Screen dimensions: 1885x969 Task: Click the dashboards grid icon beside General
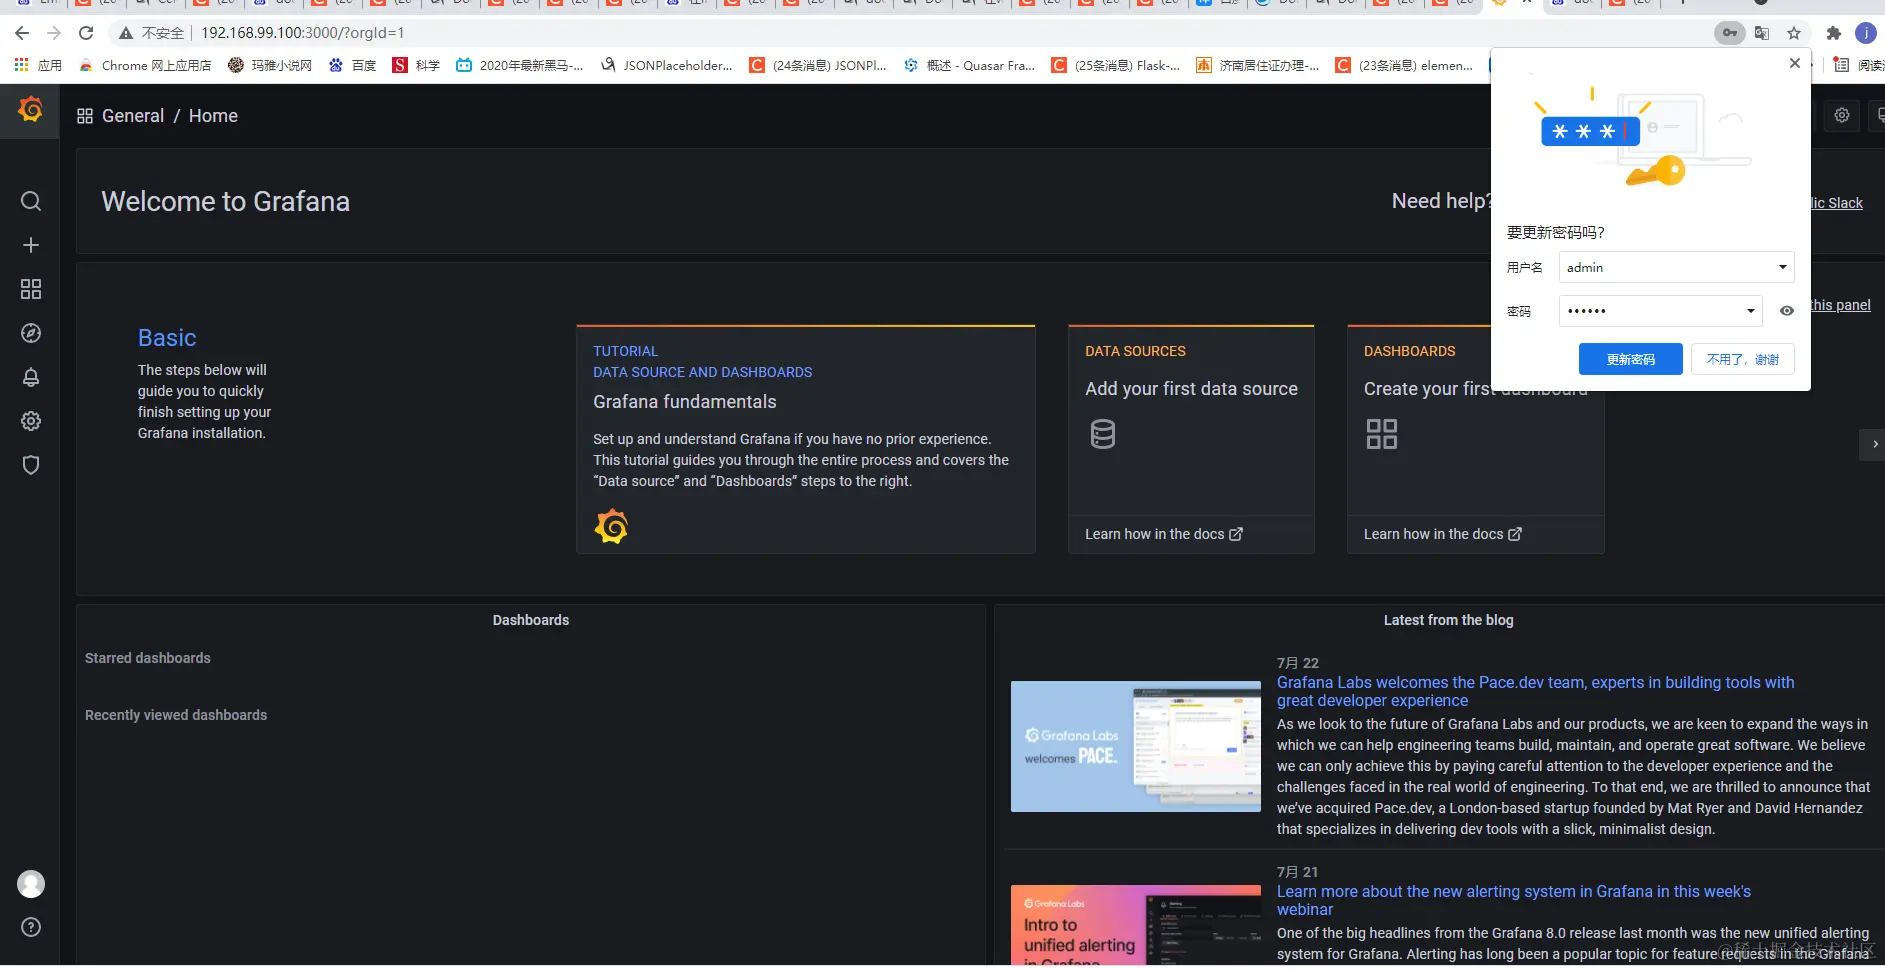(85, 116)
